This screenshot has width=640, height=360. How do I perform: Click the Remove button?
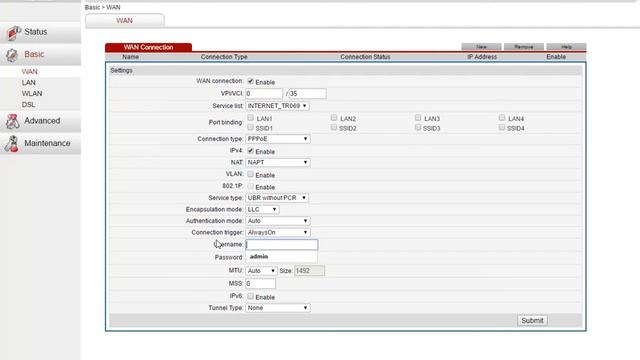tap(524, 47)
